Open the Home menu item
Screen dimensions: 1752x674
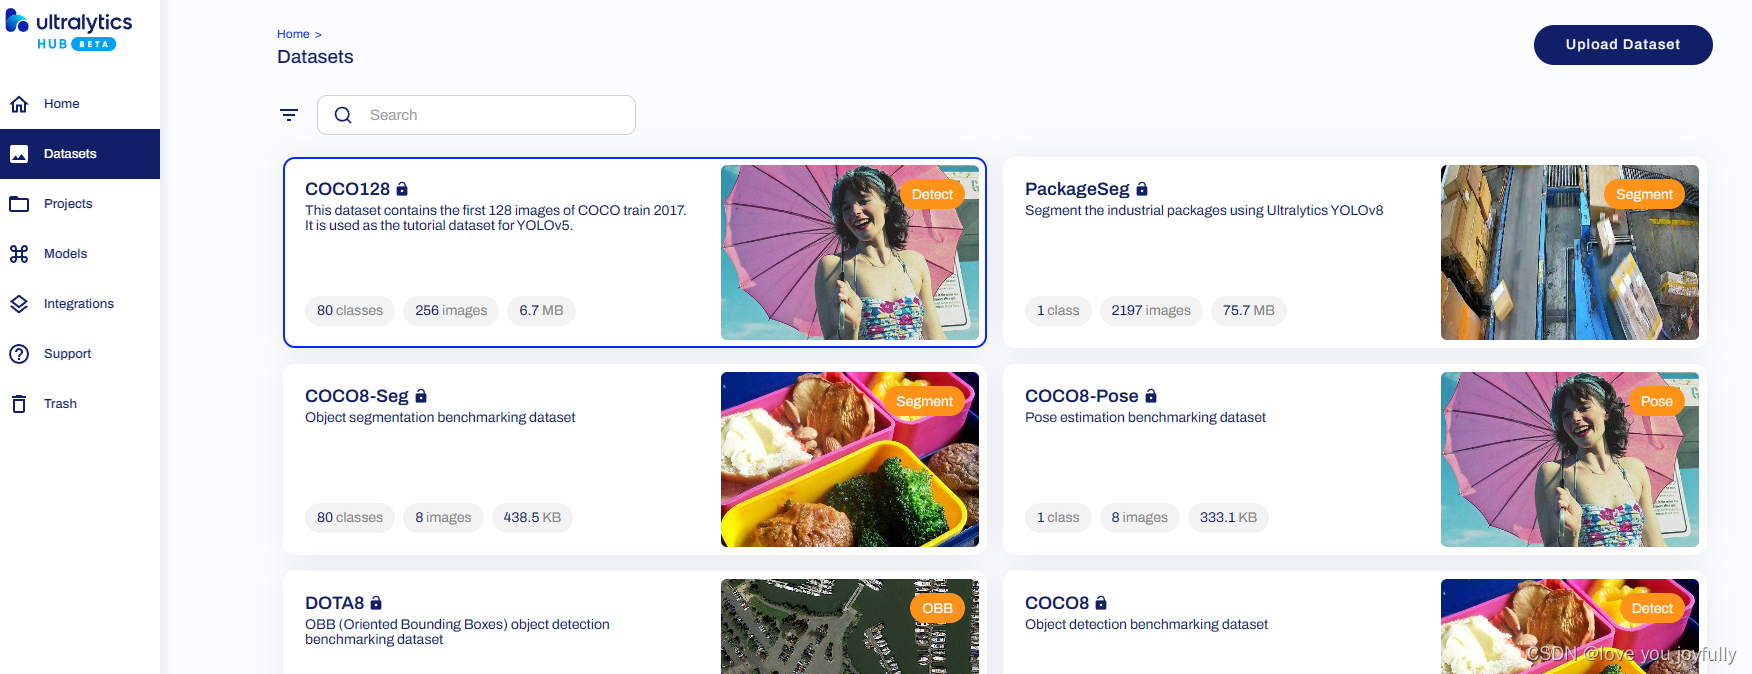coord(80,104)
